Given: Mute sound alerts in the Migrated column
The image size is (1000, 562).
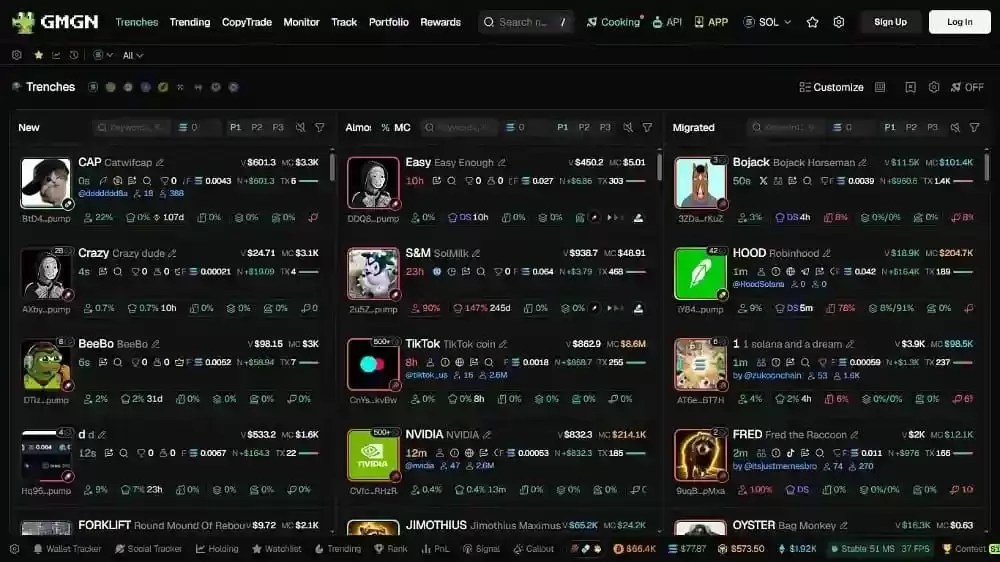Looking at the screenshot, I should 955,127.
